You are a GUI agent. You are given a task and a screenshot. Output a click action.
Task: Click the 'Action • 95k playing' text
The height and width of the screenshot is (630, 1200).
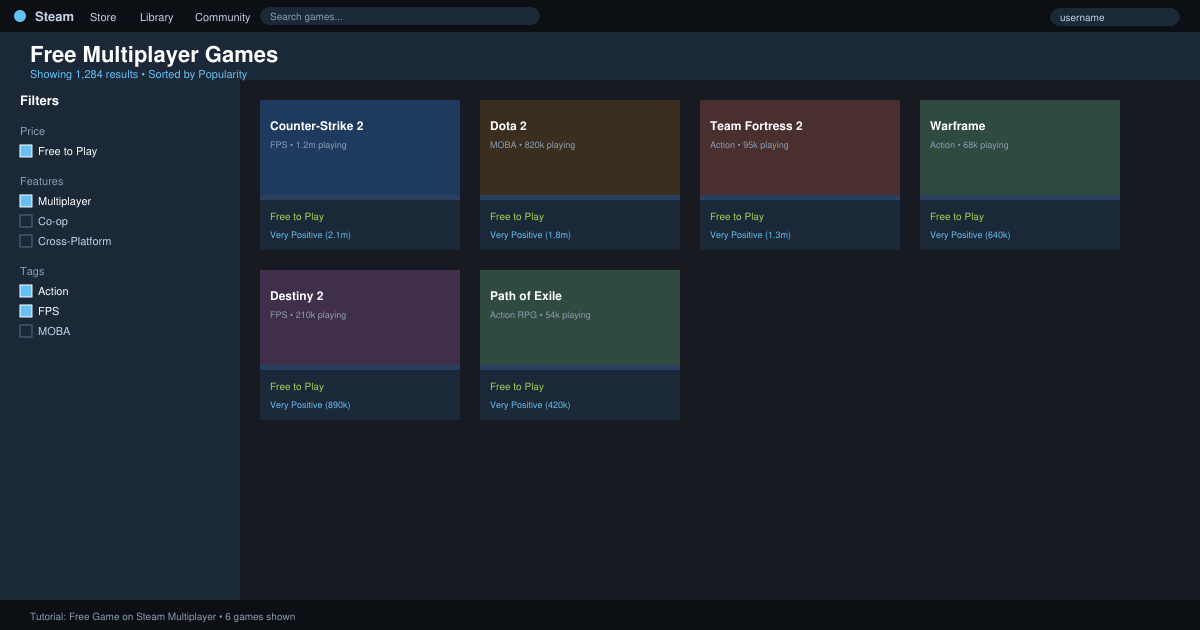[749, 145]
